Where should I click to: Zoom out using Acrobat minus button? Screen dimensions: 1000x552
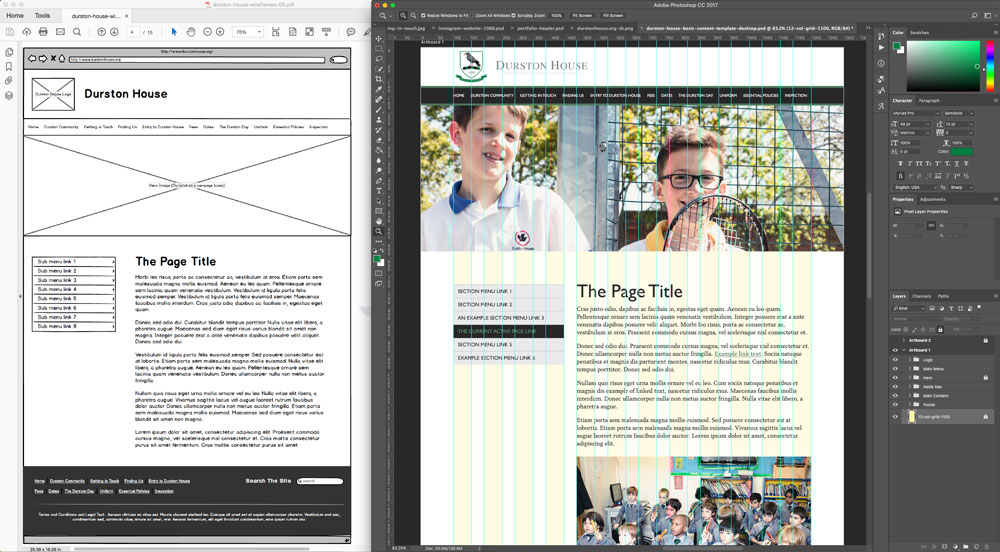(207, 31)
